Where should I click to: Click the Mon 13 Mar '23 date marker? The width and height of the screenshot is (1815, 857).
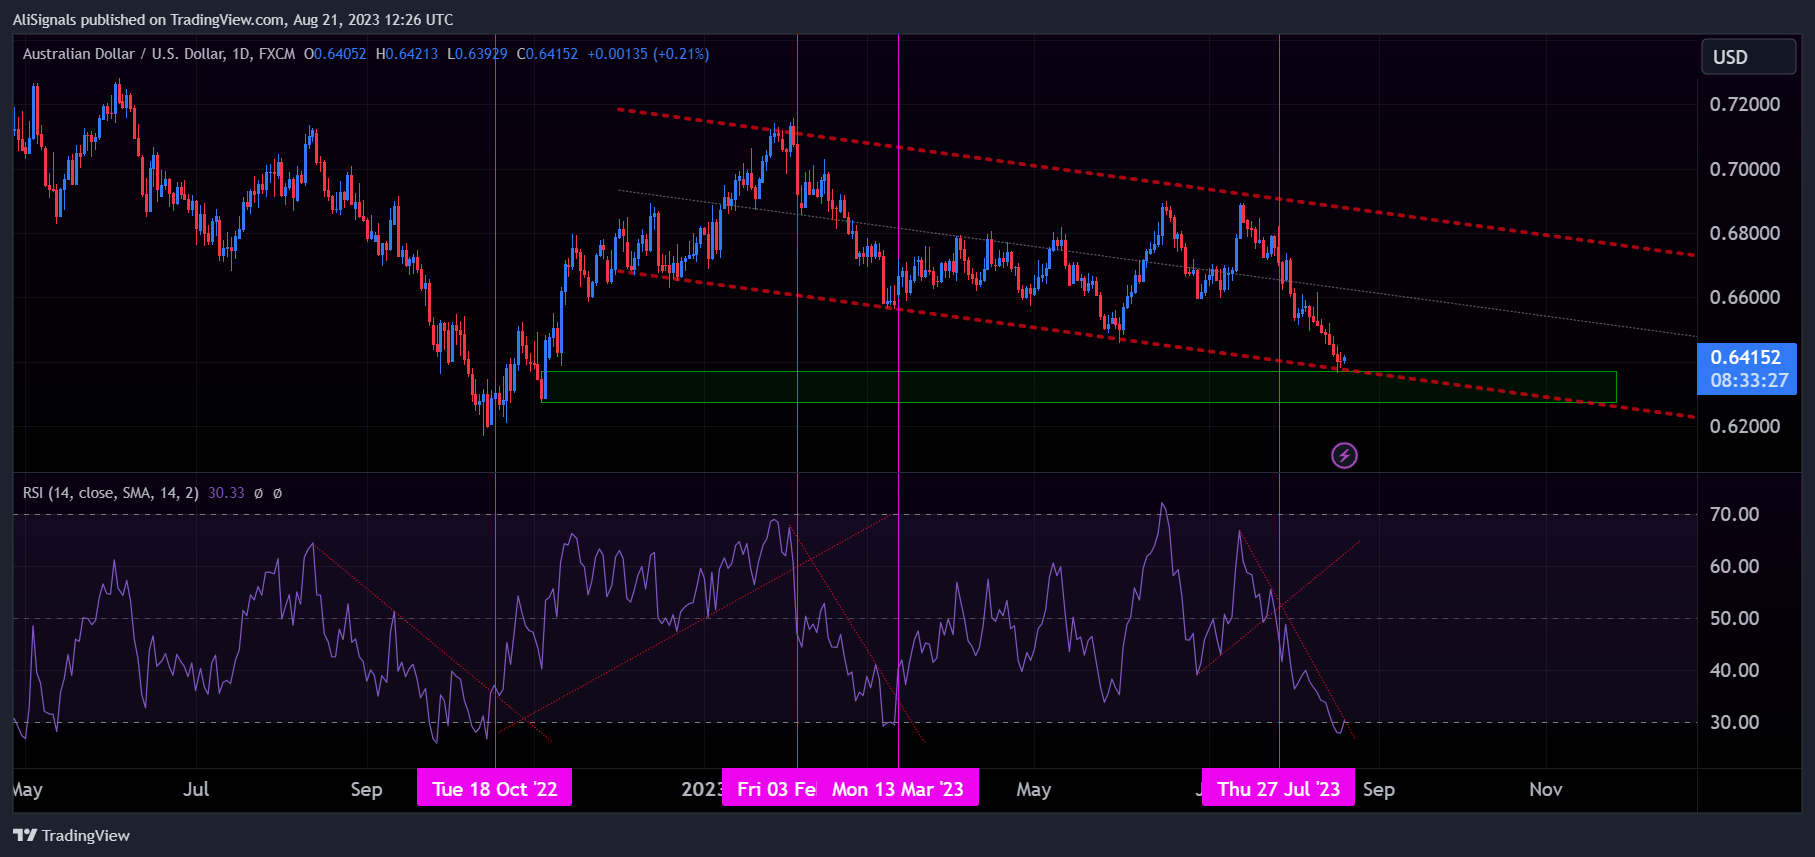pos(898,788)
